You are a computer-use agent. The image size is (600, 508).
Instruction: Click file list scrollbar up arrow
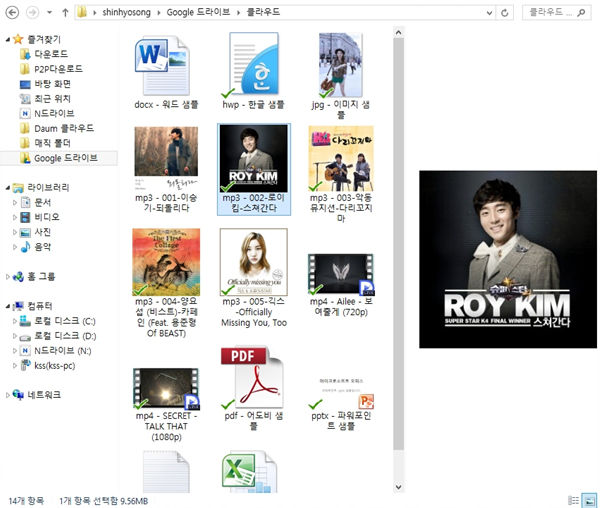[398, 33]
